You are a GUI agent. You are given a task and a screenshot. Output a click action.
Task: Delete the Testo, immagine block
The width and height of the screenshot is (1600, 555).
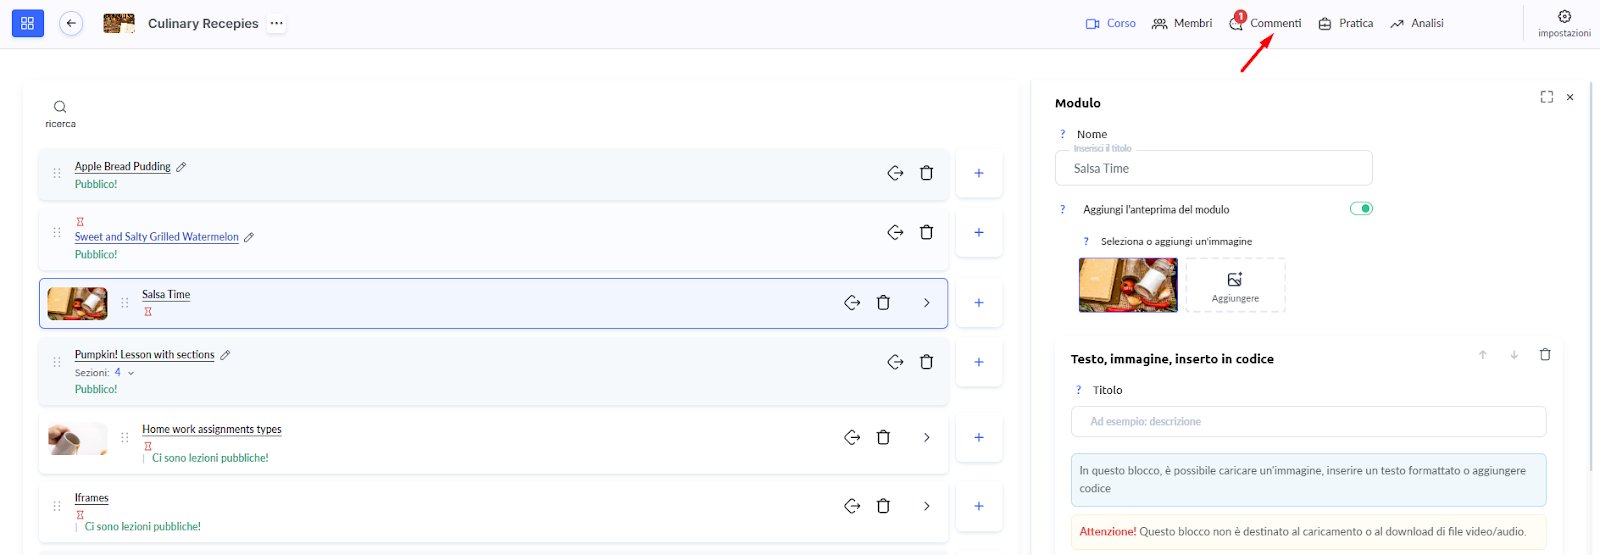pos(1544,355)
